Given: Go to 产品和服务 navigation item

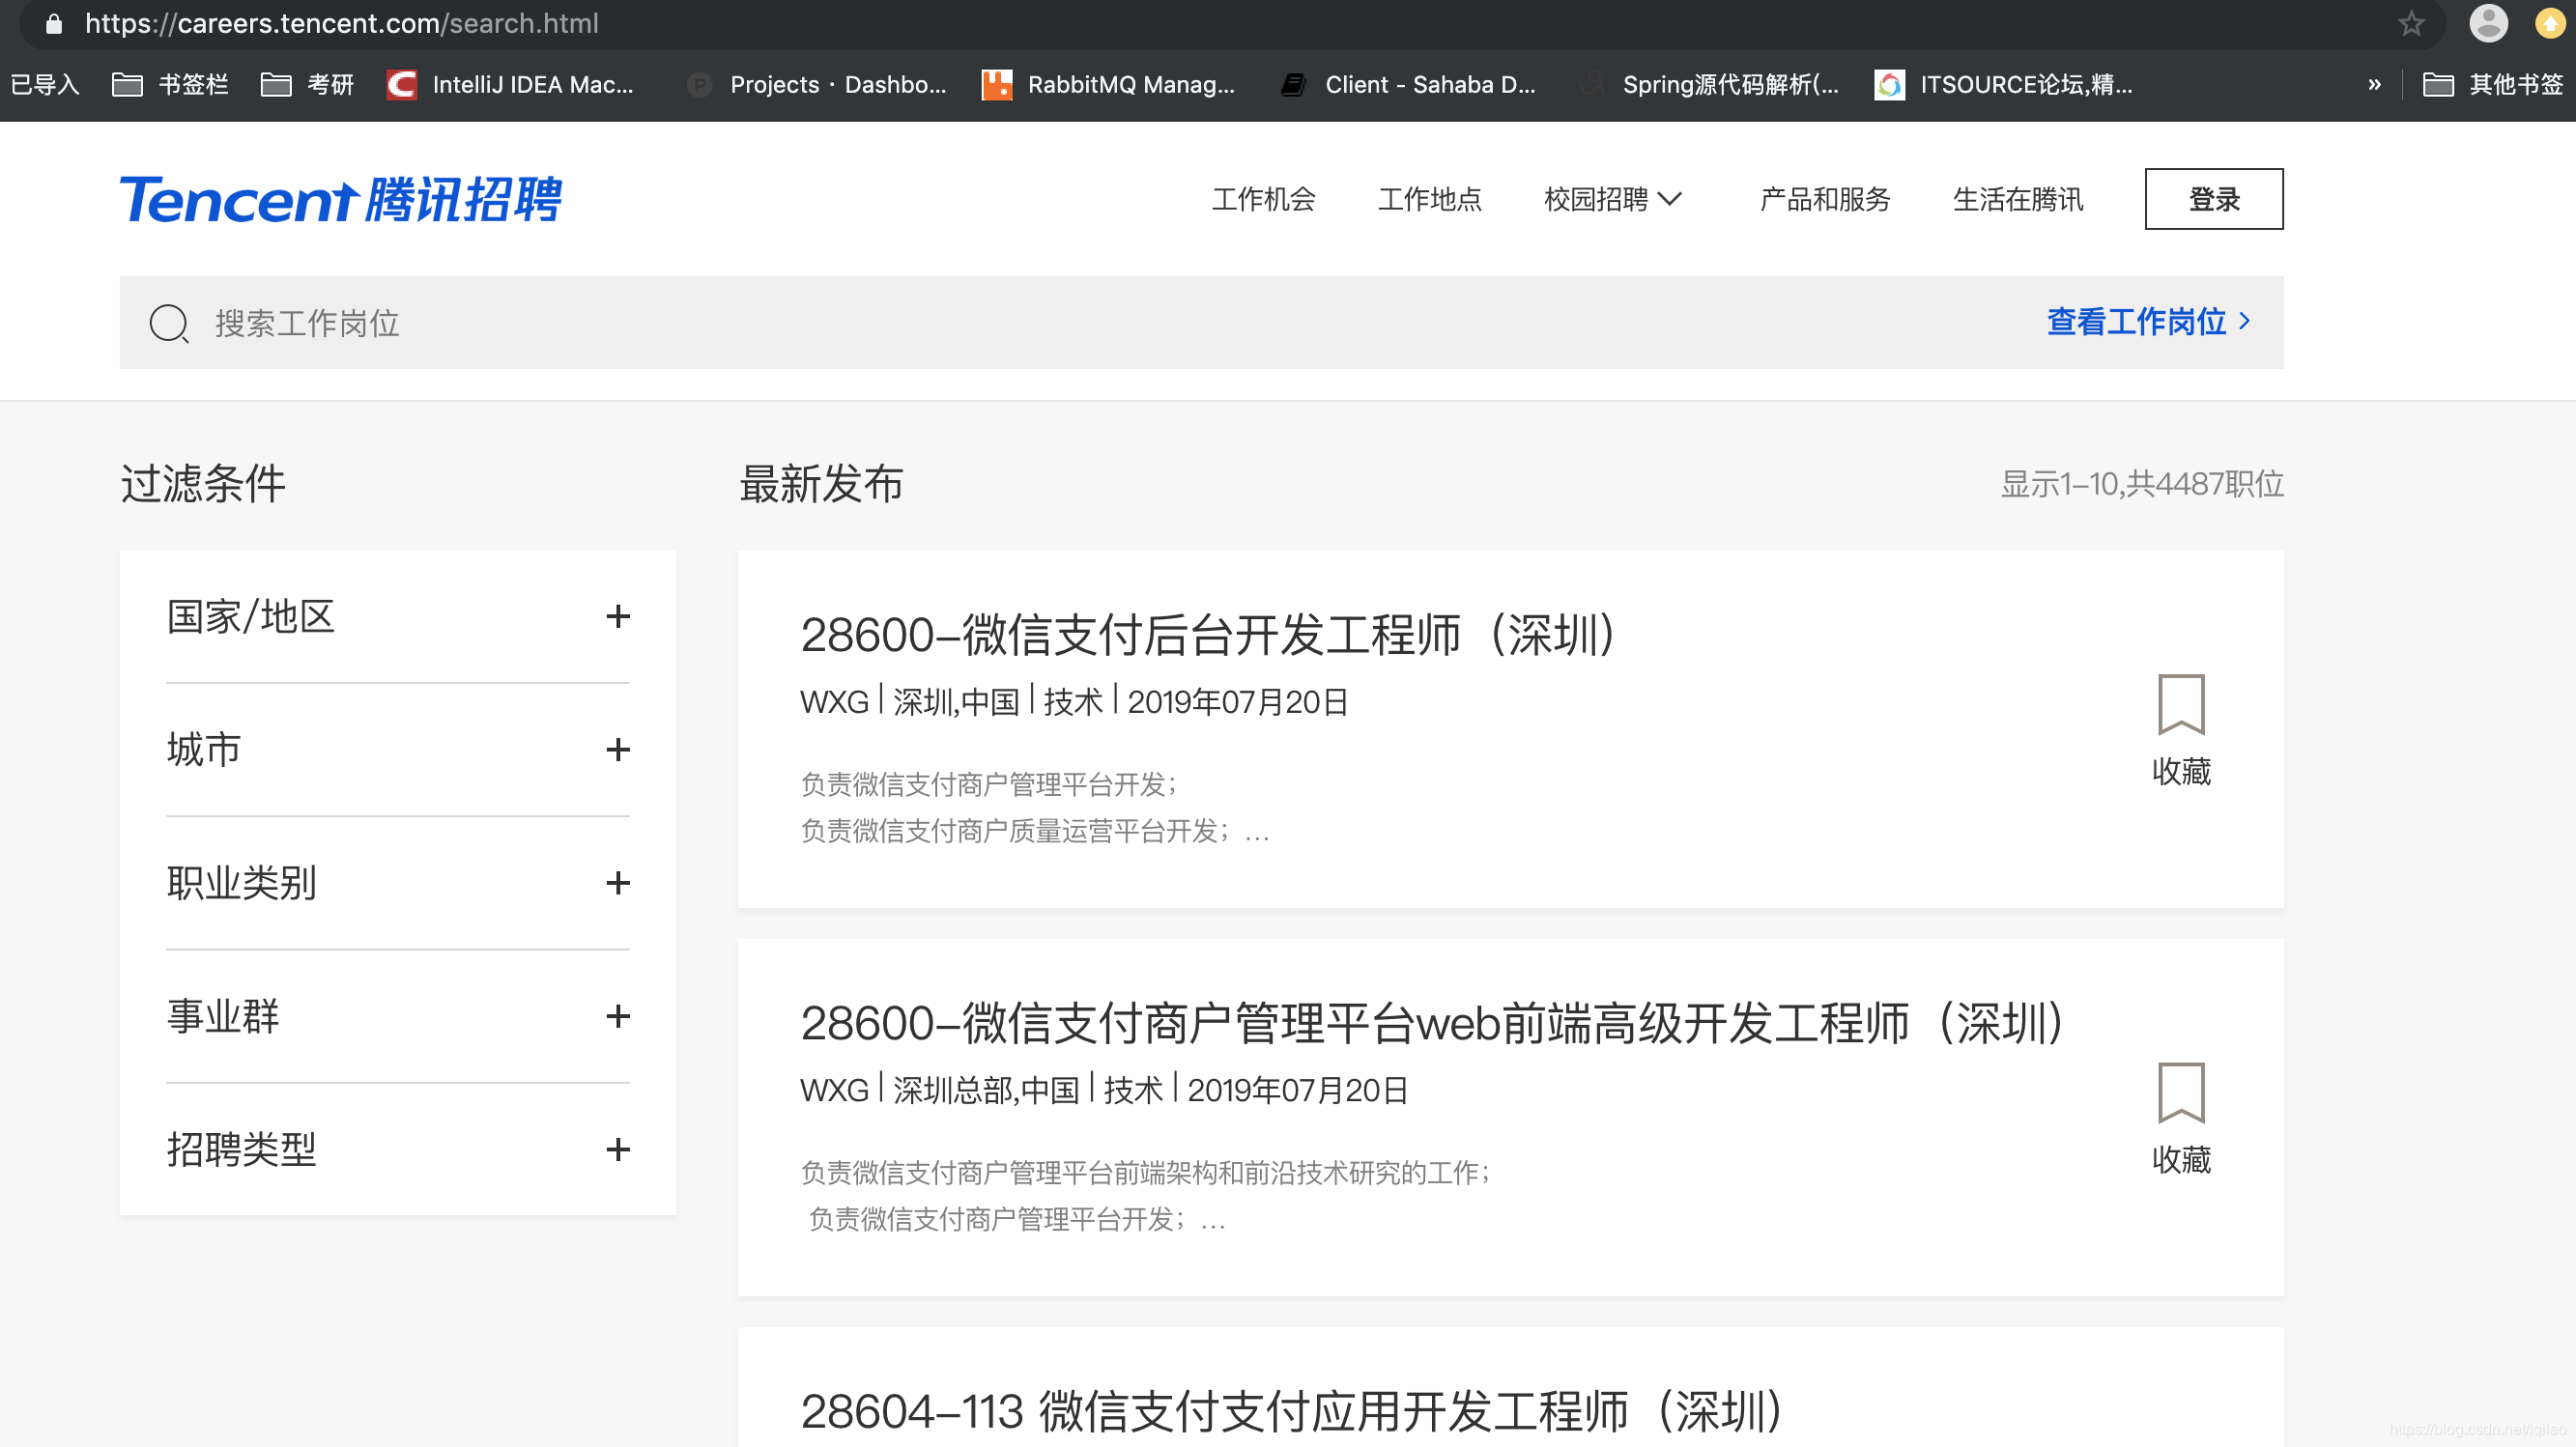Looking at the screenshot, I should pos(1824,199).
